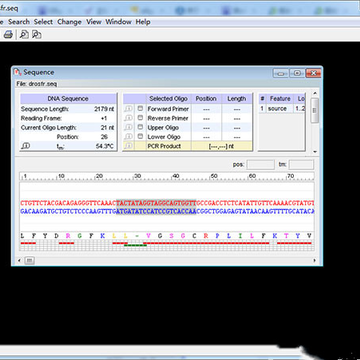This screenshot has height=360, width=360.
Task: Click the tm input field
Action: pyautogui.click(x=301, y=164)
